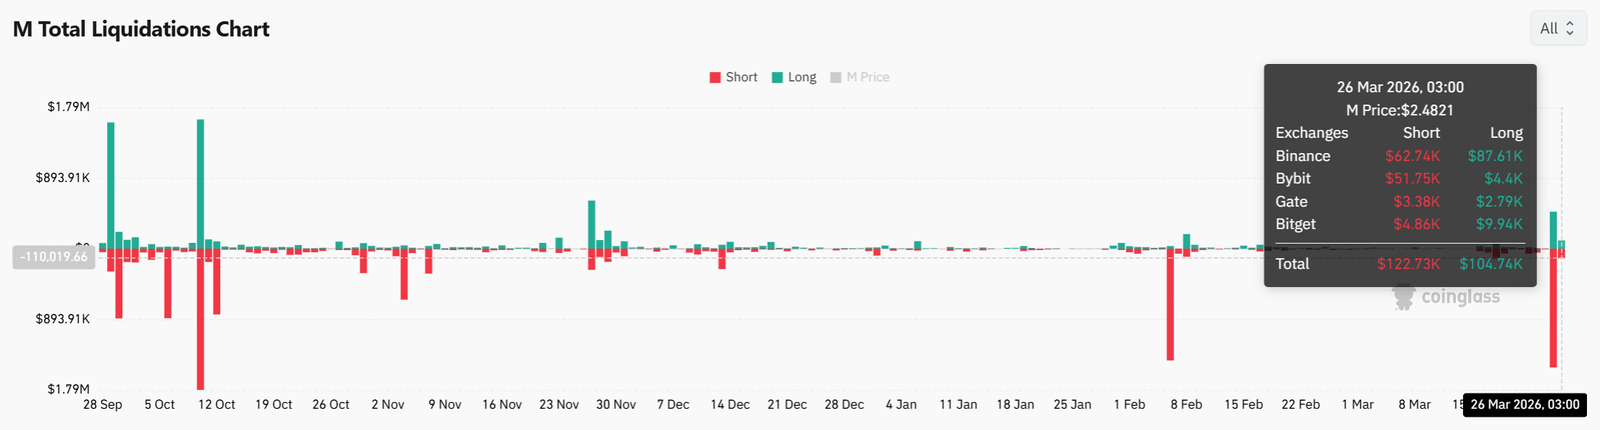Click the coinglass watermark logo icon

(1405, 296)
